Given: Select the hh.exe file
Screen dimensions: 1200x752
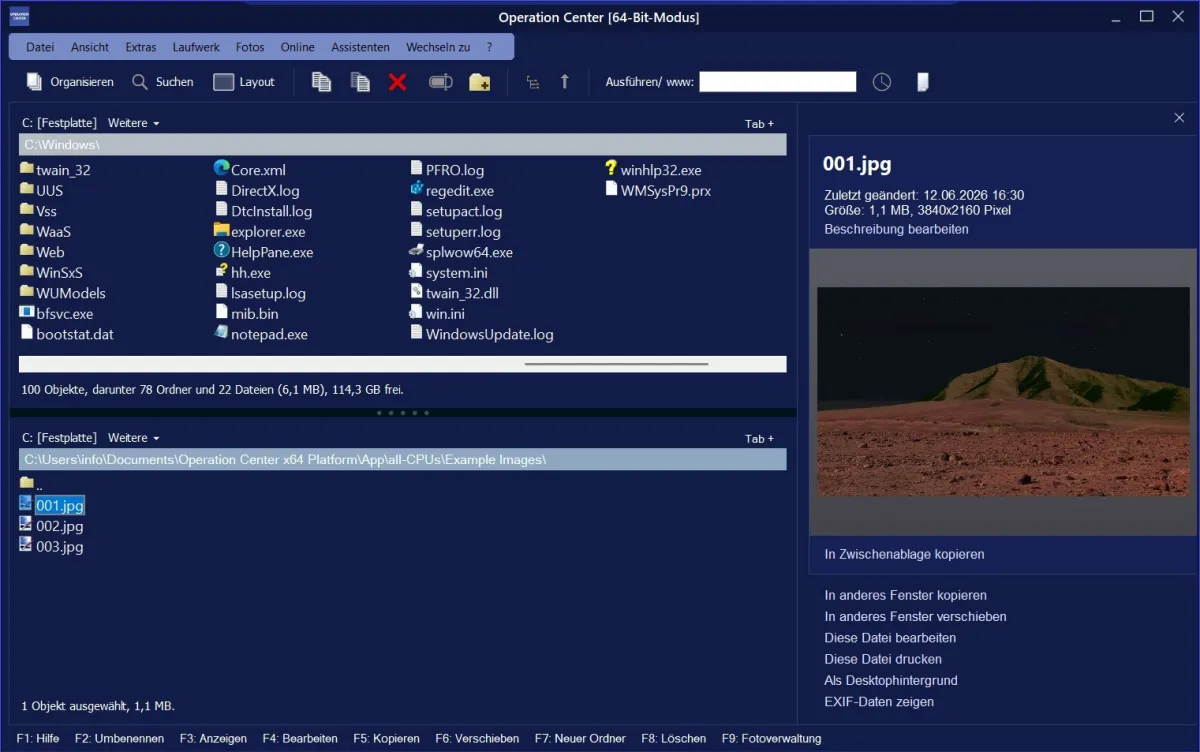Looking at the screenshot, I should tap(243, 272).
